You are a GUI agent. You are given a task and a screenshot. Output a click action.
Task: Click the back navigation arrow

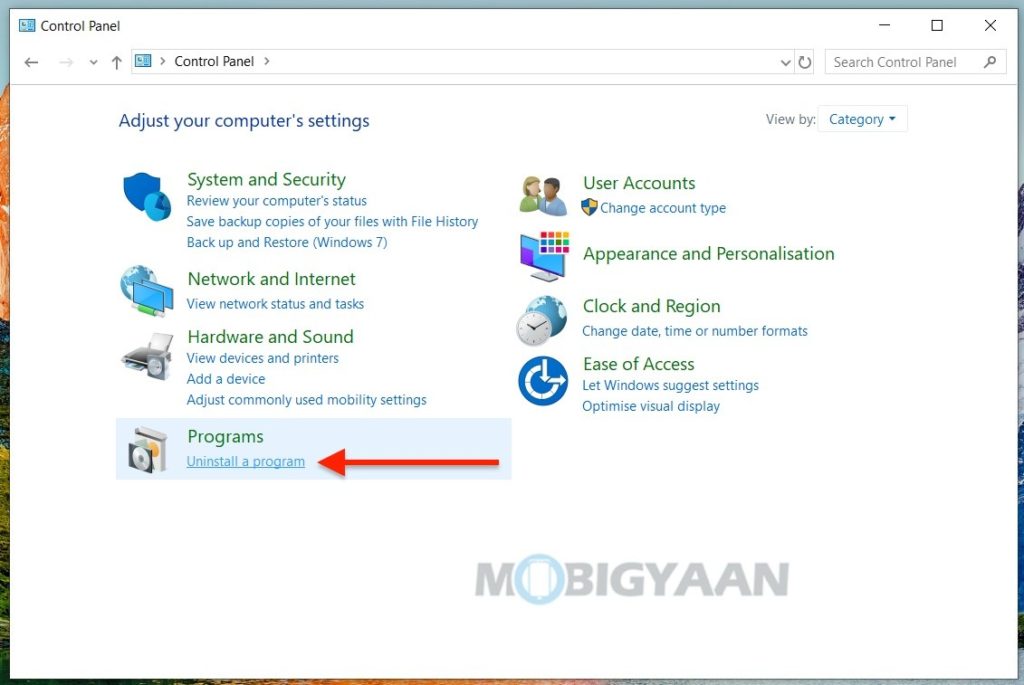point(31,61)
